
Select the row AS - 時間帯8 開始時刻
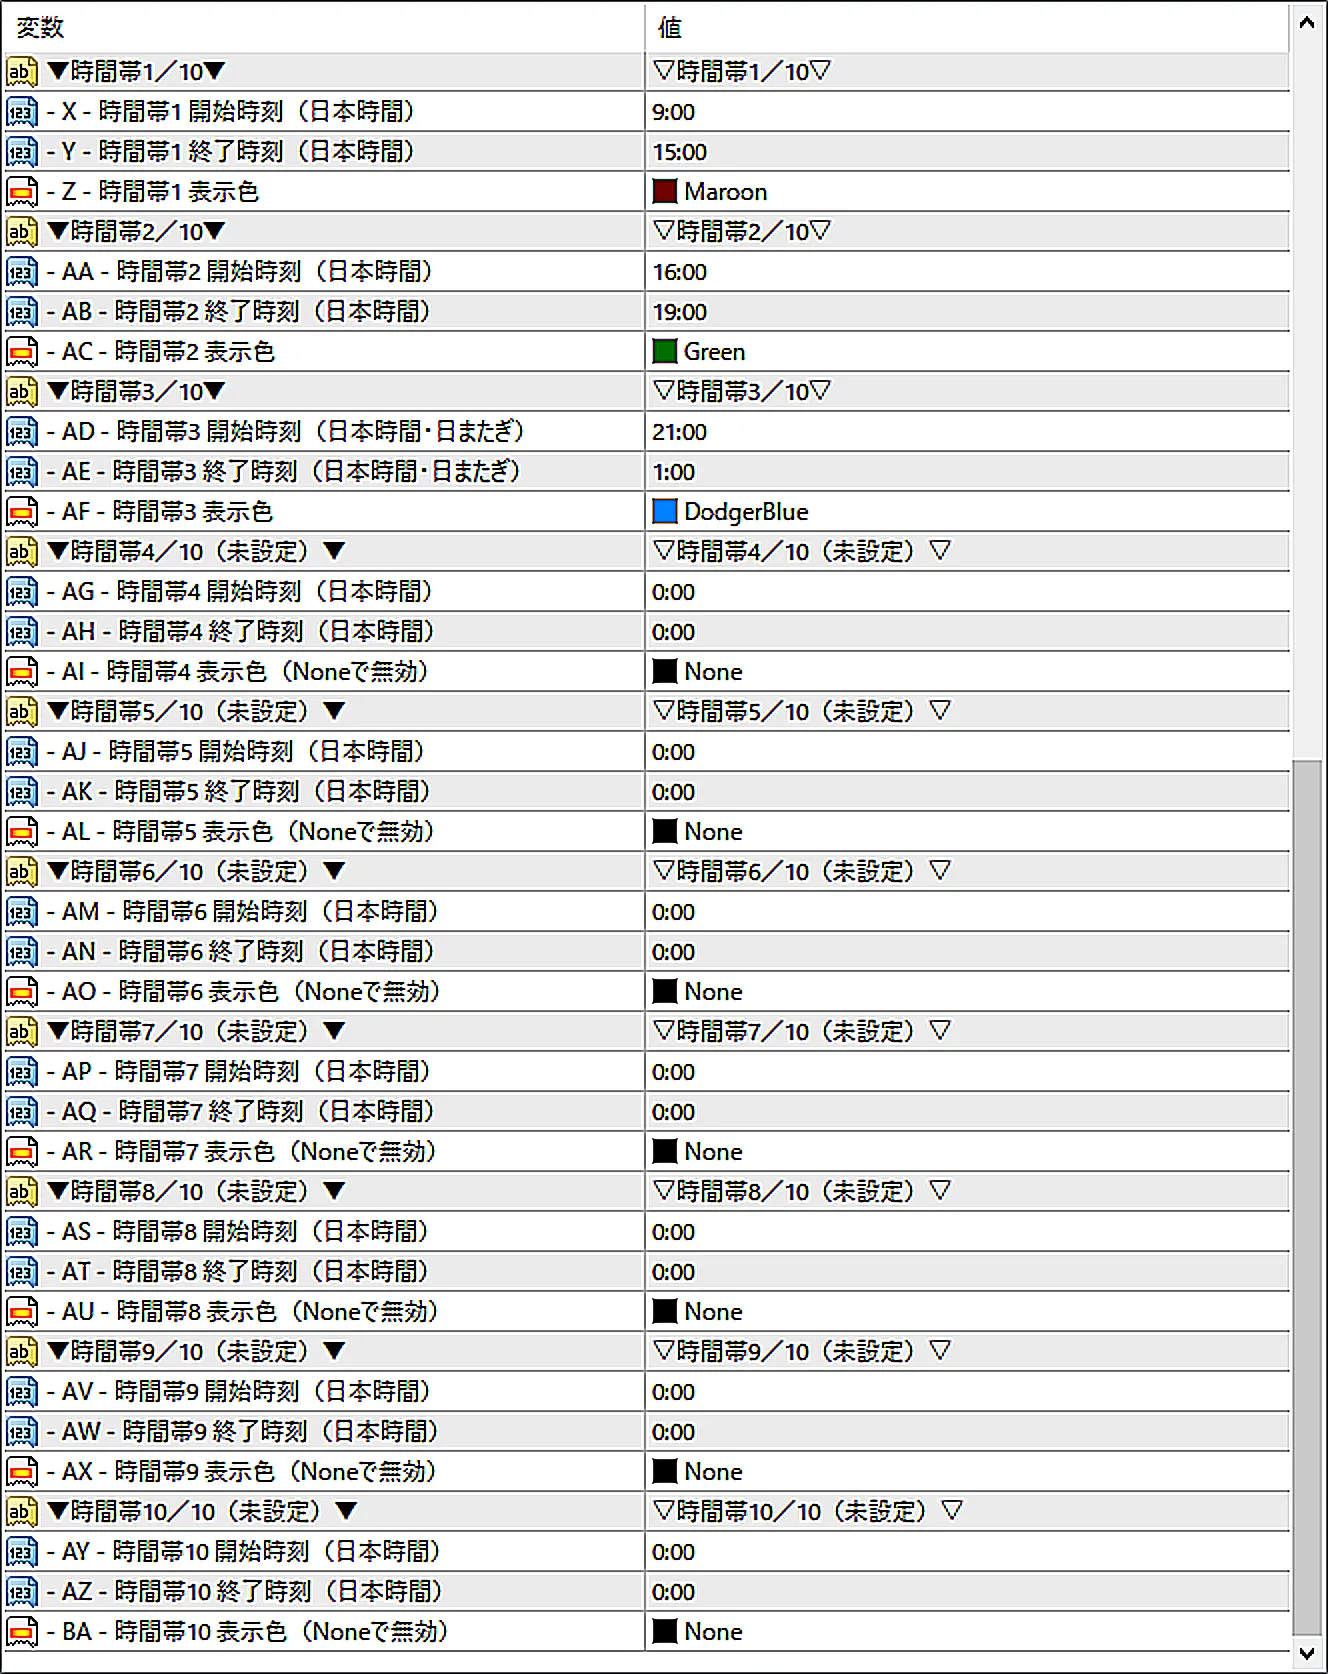click(x=647, y=1232)
